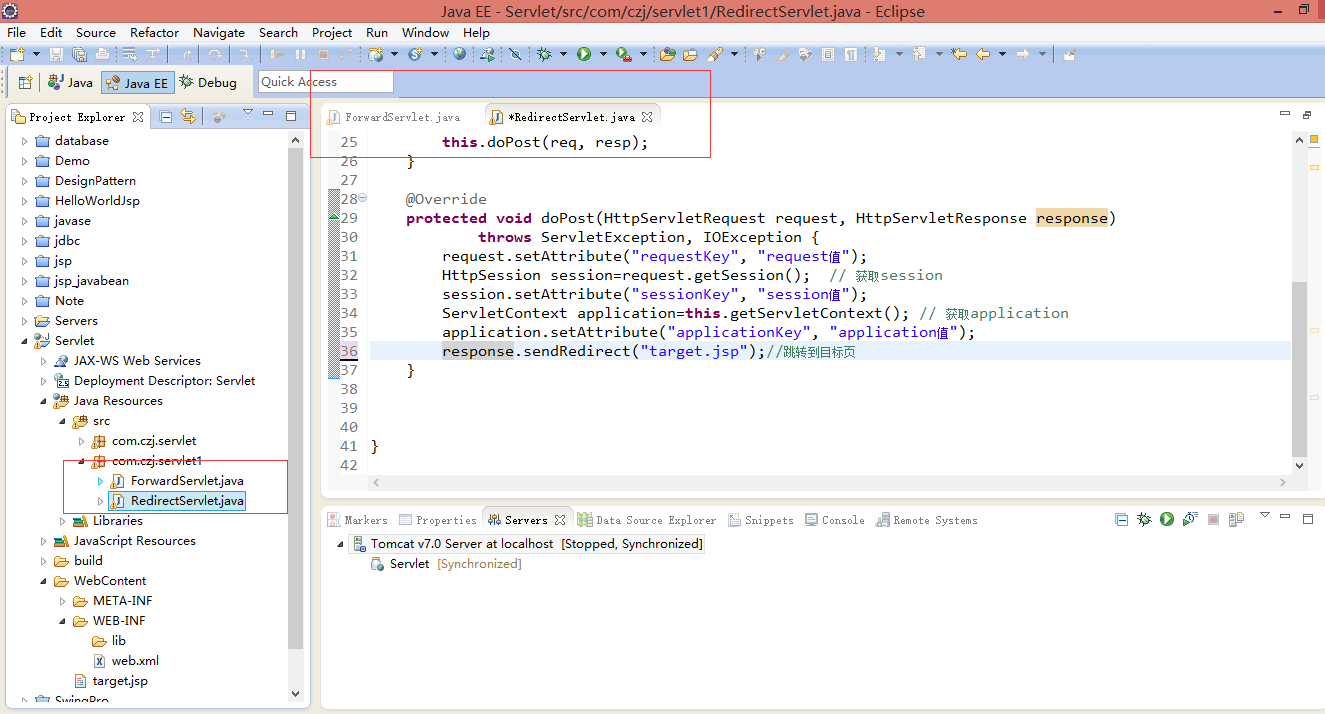The image size is (1325, 714).
Task: Open the File menu
Action: click(x=16, y=32)
